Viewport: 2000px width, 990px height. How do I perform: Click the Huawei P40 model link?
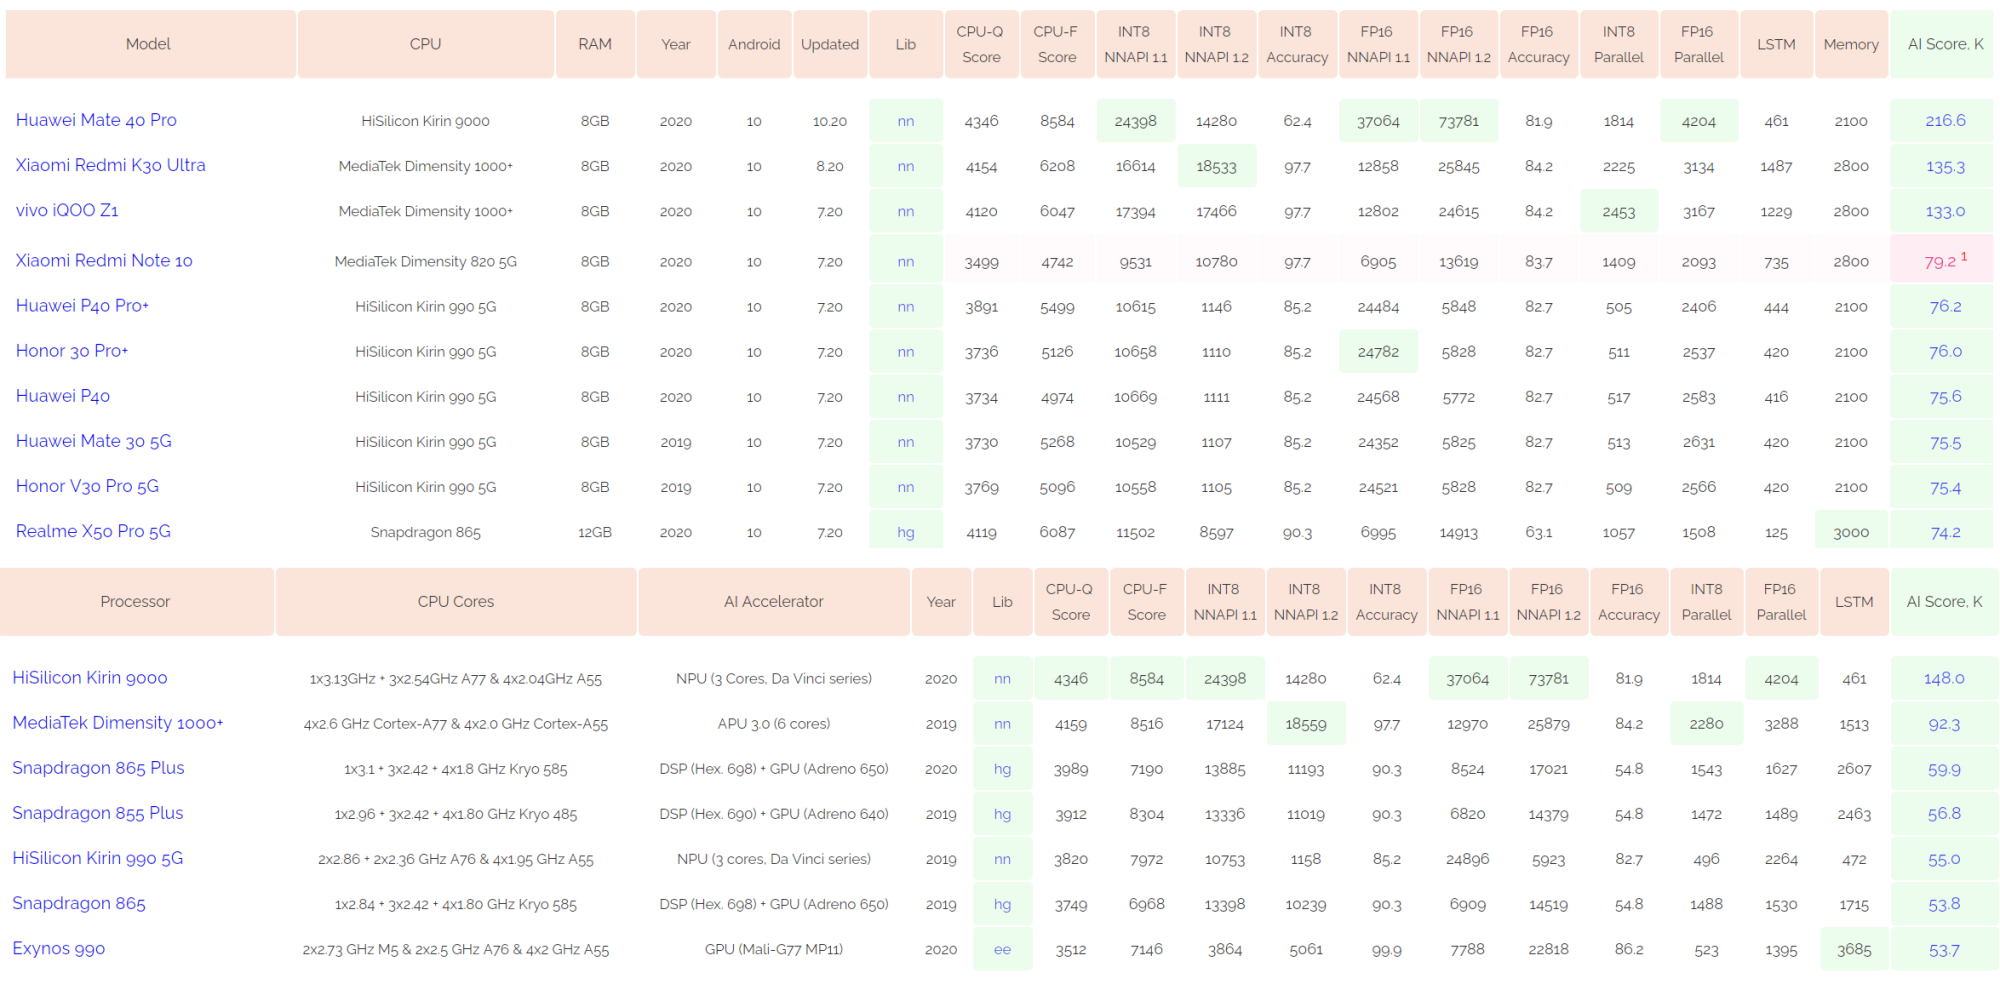pos(63,396)
